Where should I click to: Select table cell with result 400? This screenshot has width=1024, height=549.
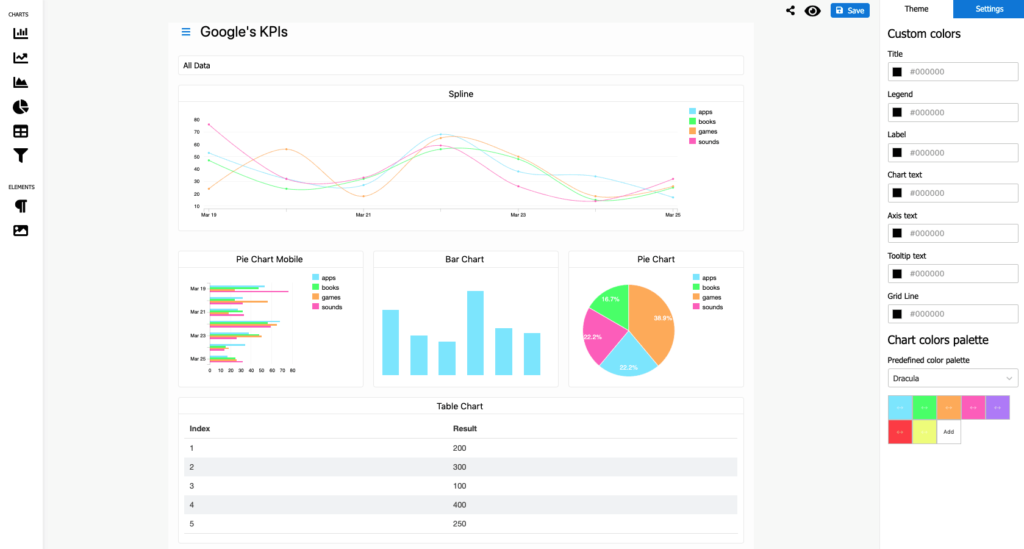460,505
